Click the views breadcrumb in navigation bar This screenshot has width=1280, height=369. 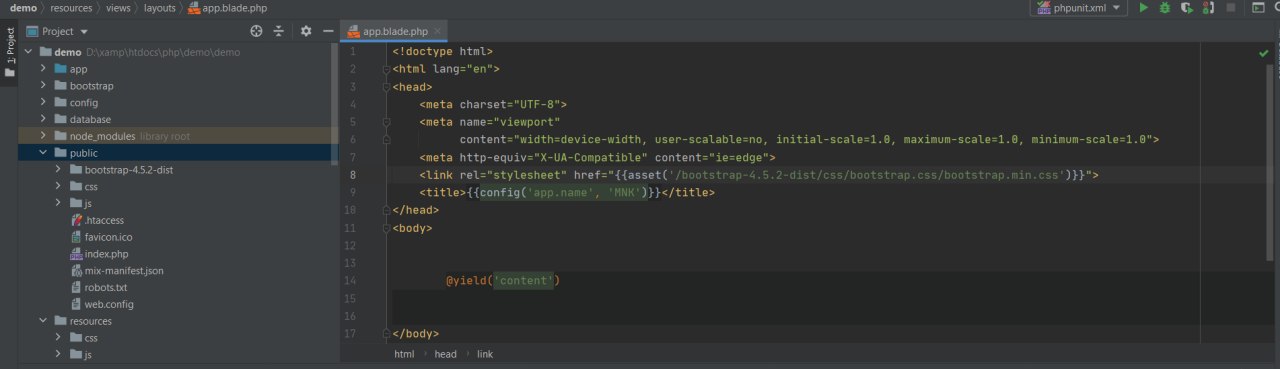point(118,8)
